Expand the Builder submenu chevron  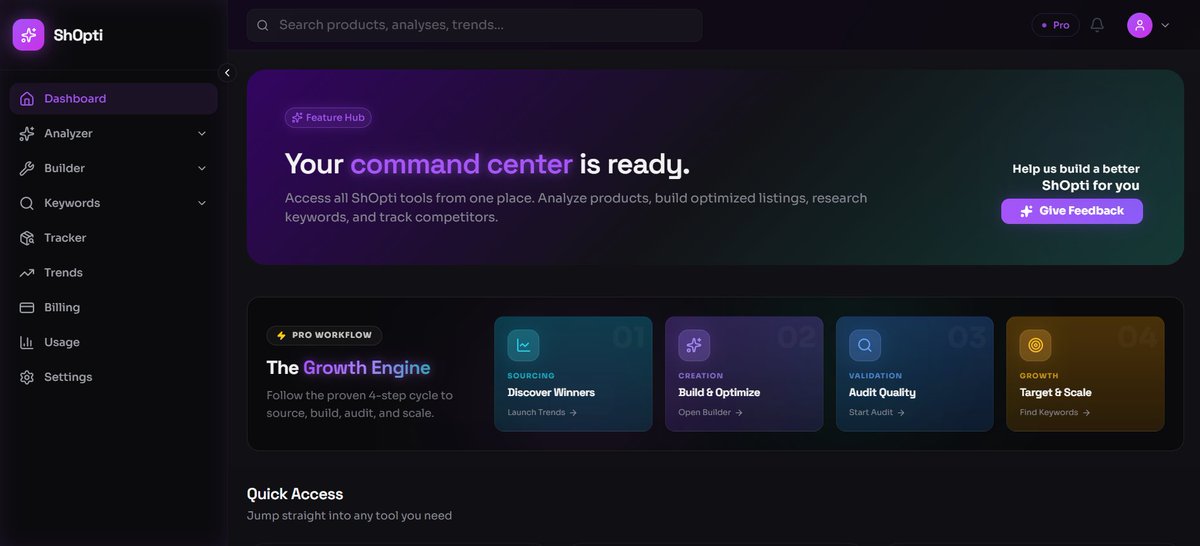[202, 168]
